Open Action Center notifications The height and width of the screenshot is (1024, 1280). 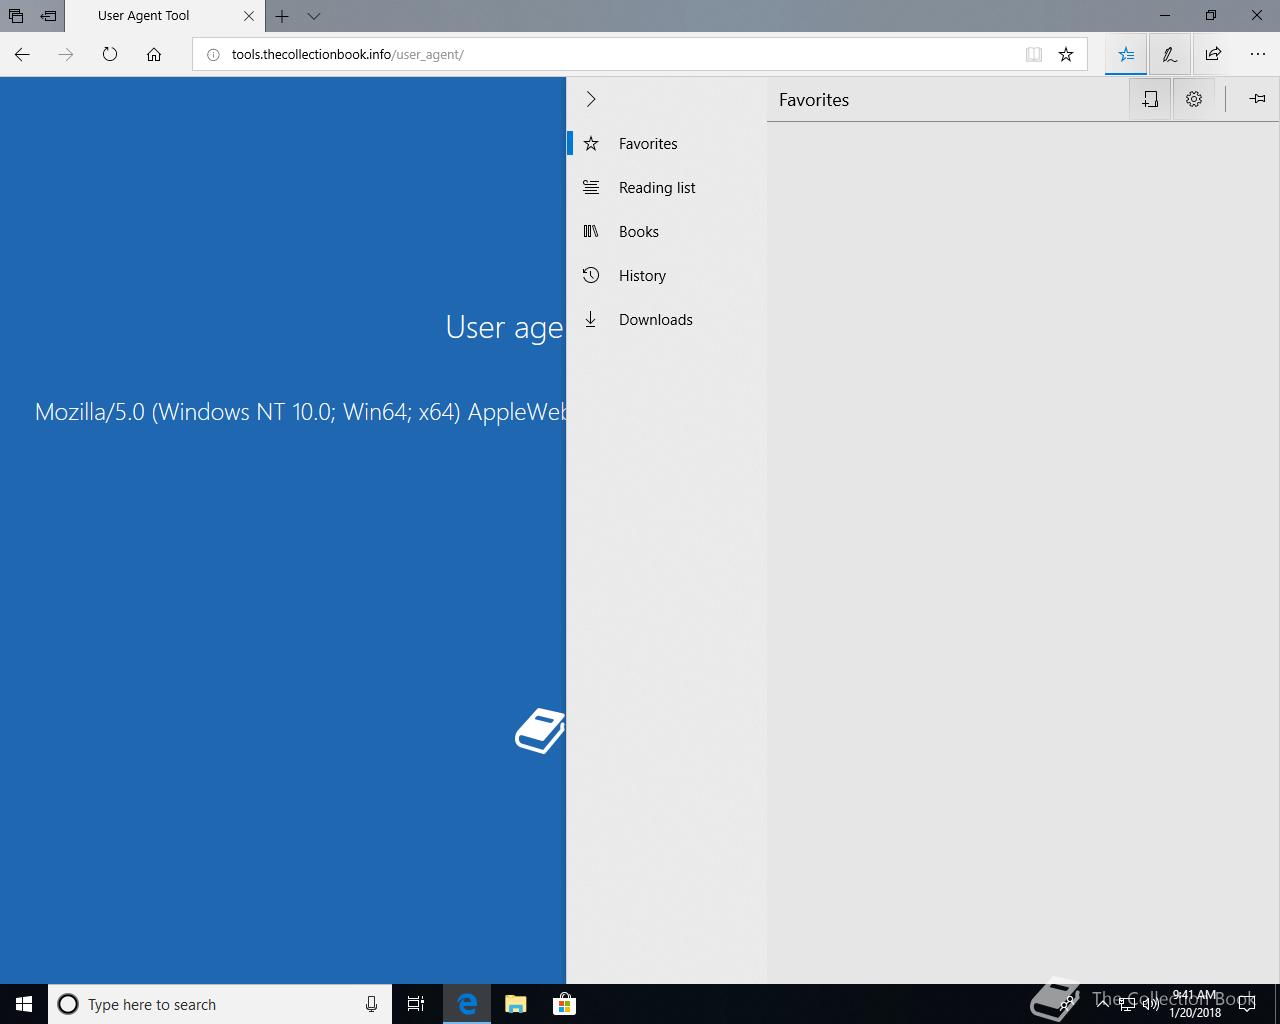[1247, 1004]
